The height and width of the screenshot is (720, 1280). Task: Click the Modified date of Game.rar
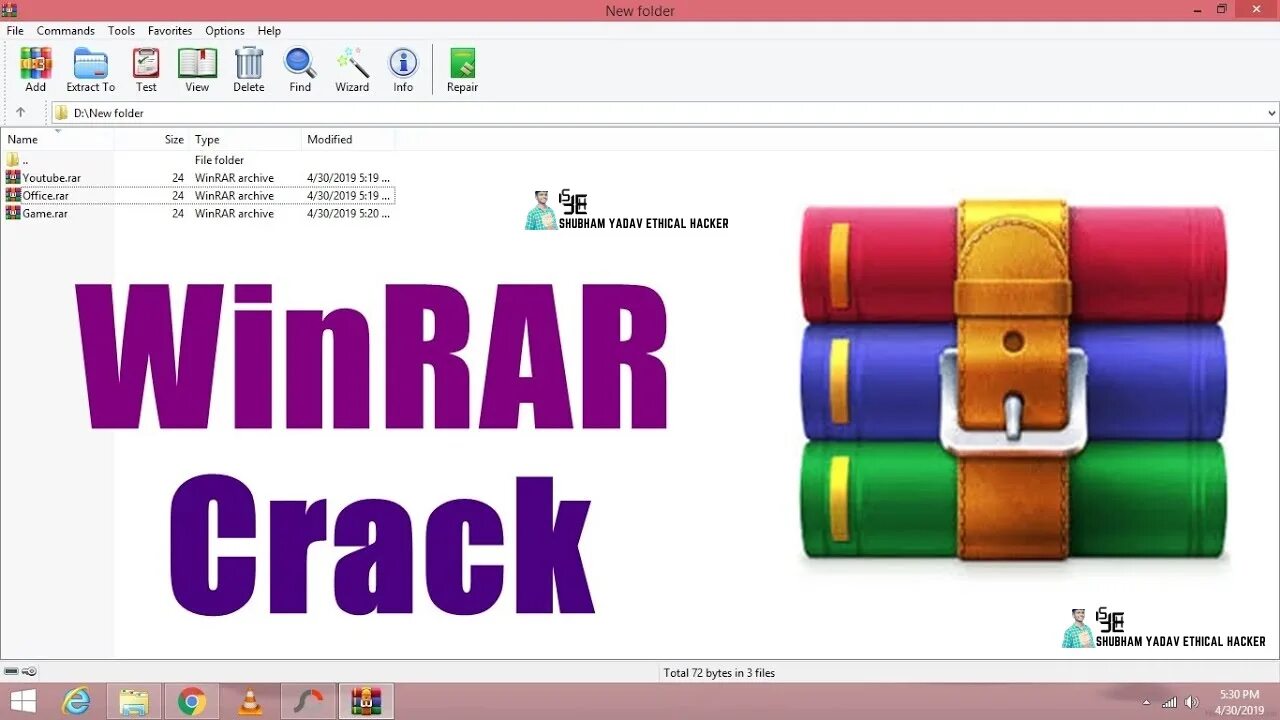click(348, 214)
